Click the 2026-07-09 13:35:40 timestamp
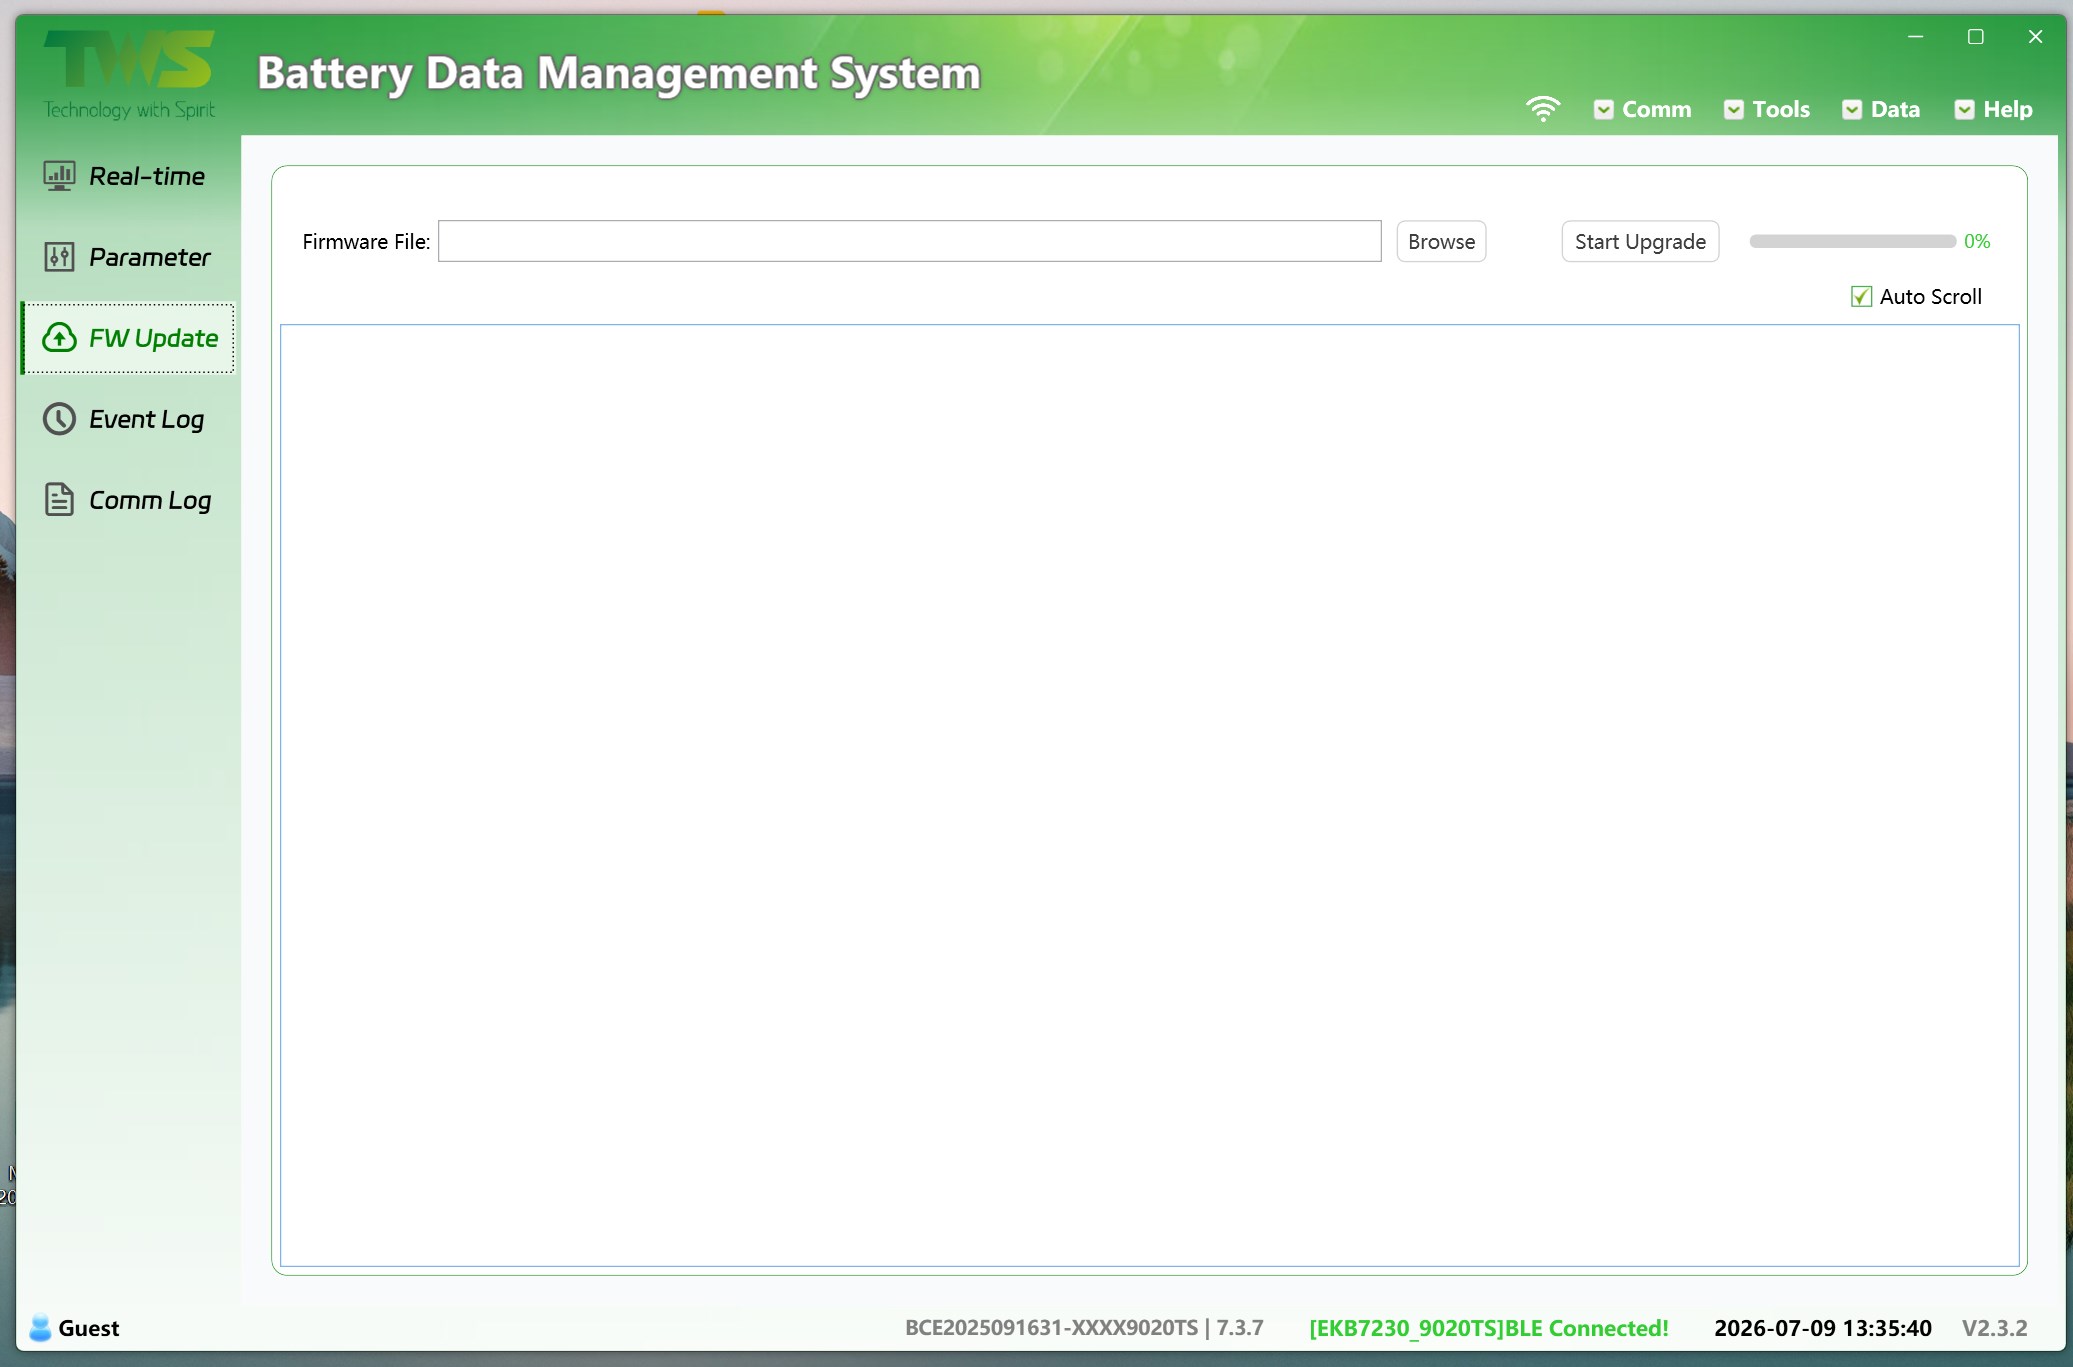This screenshot has width=2073, height=1367. click(x=1822, y=1328)
